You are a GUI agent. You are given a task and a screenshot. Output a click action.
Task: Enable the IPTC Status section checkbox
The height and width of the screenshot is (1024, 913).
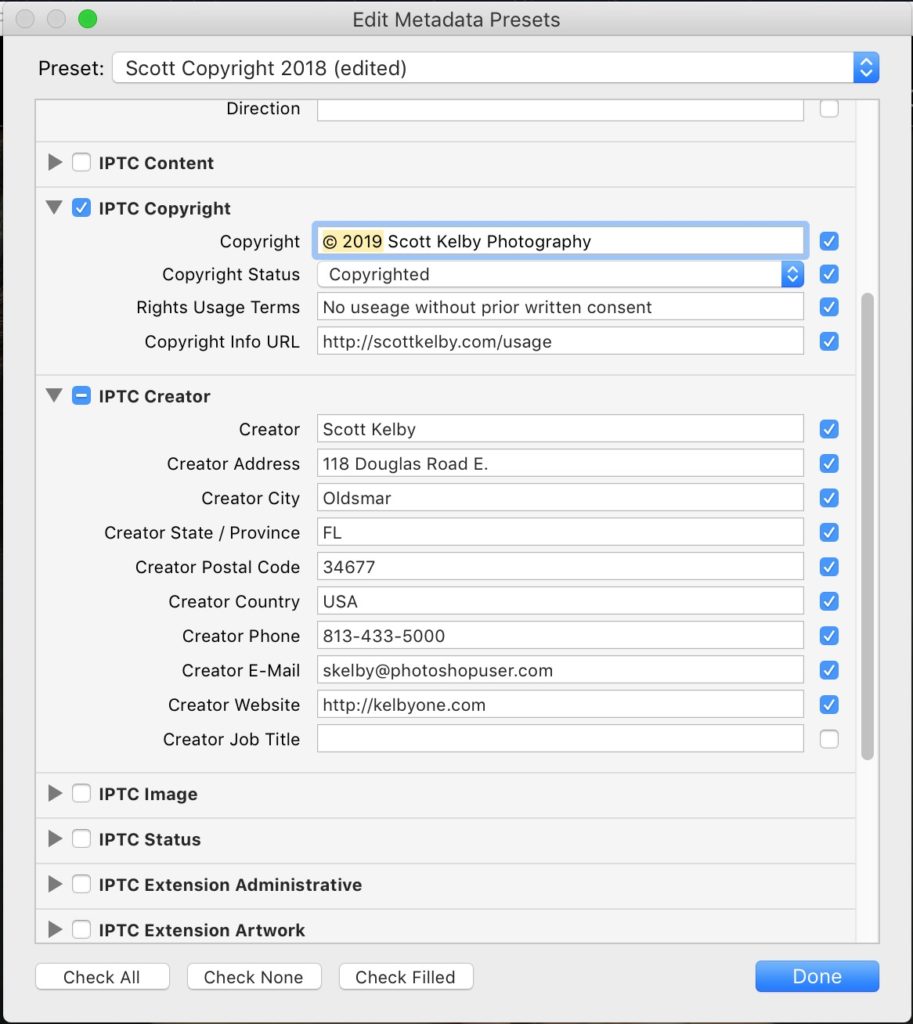(82, 839)
